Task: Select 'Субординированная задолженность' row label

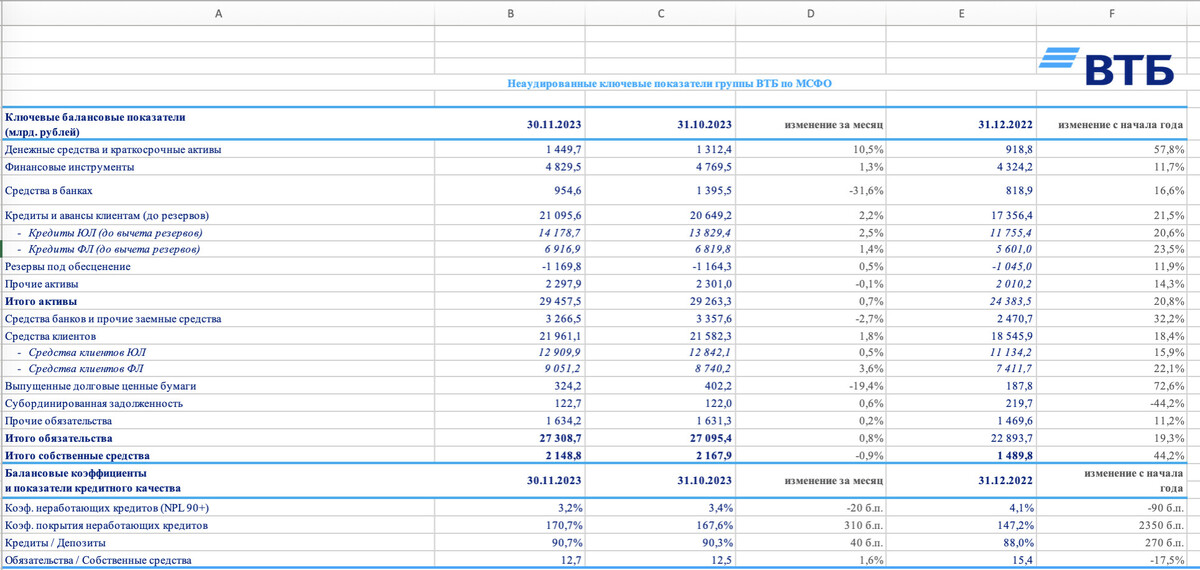Action: click(x=94, y=404)
